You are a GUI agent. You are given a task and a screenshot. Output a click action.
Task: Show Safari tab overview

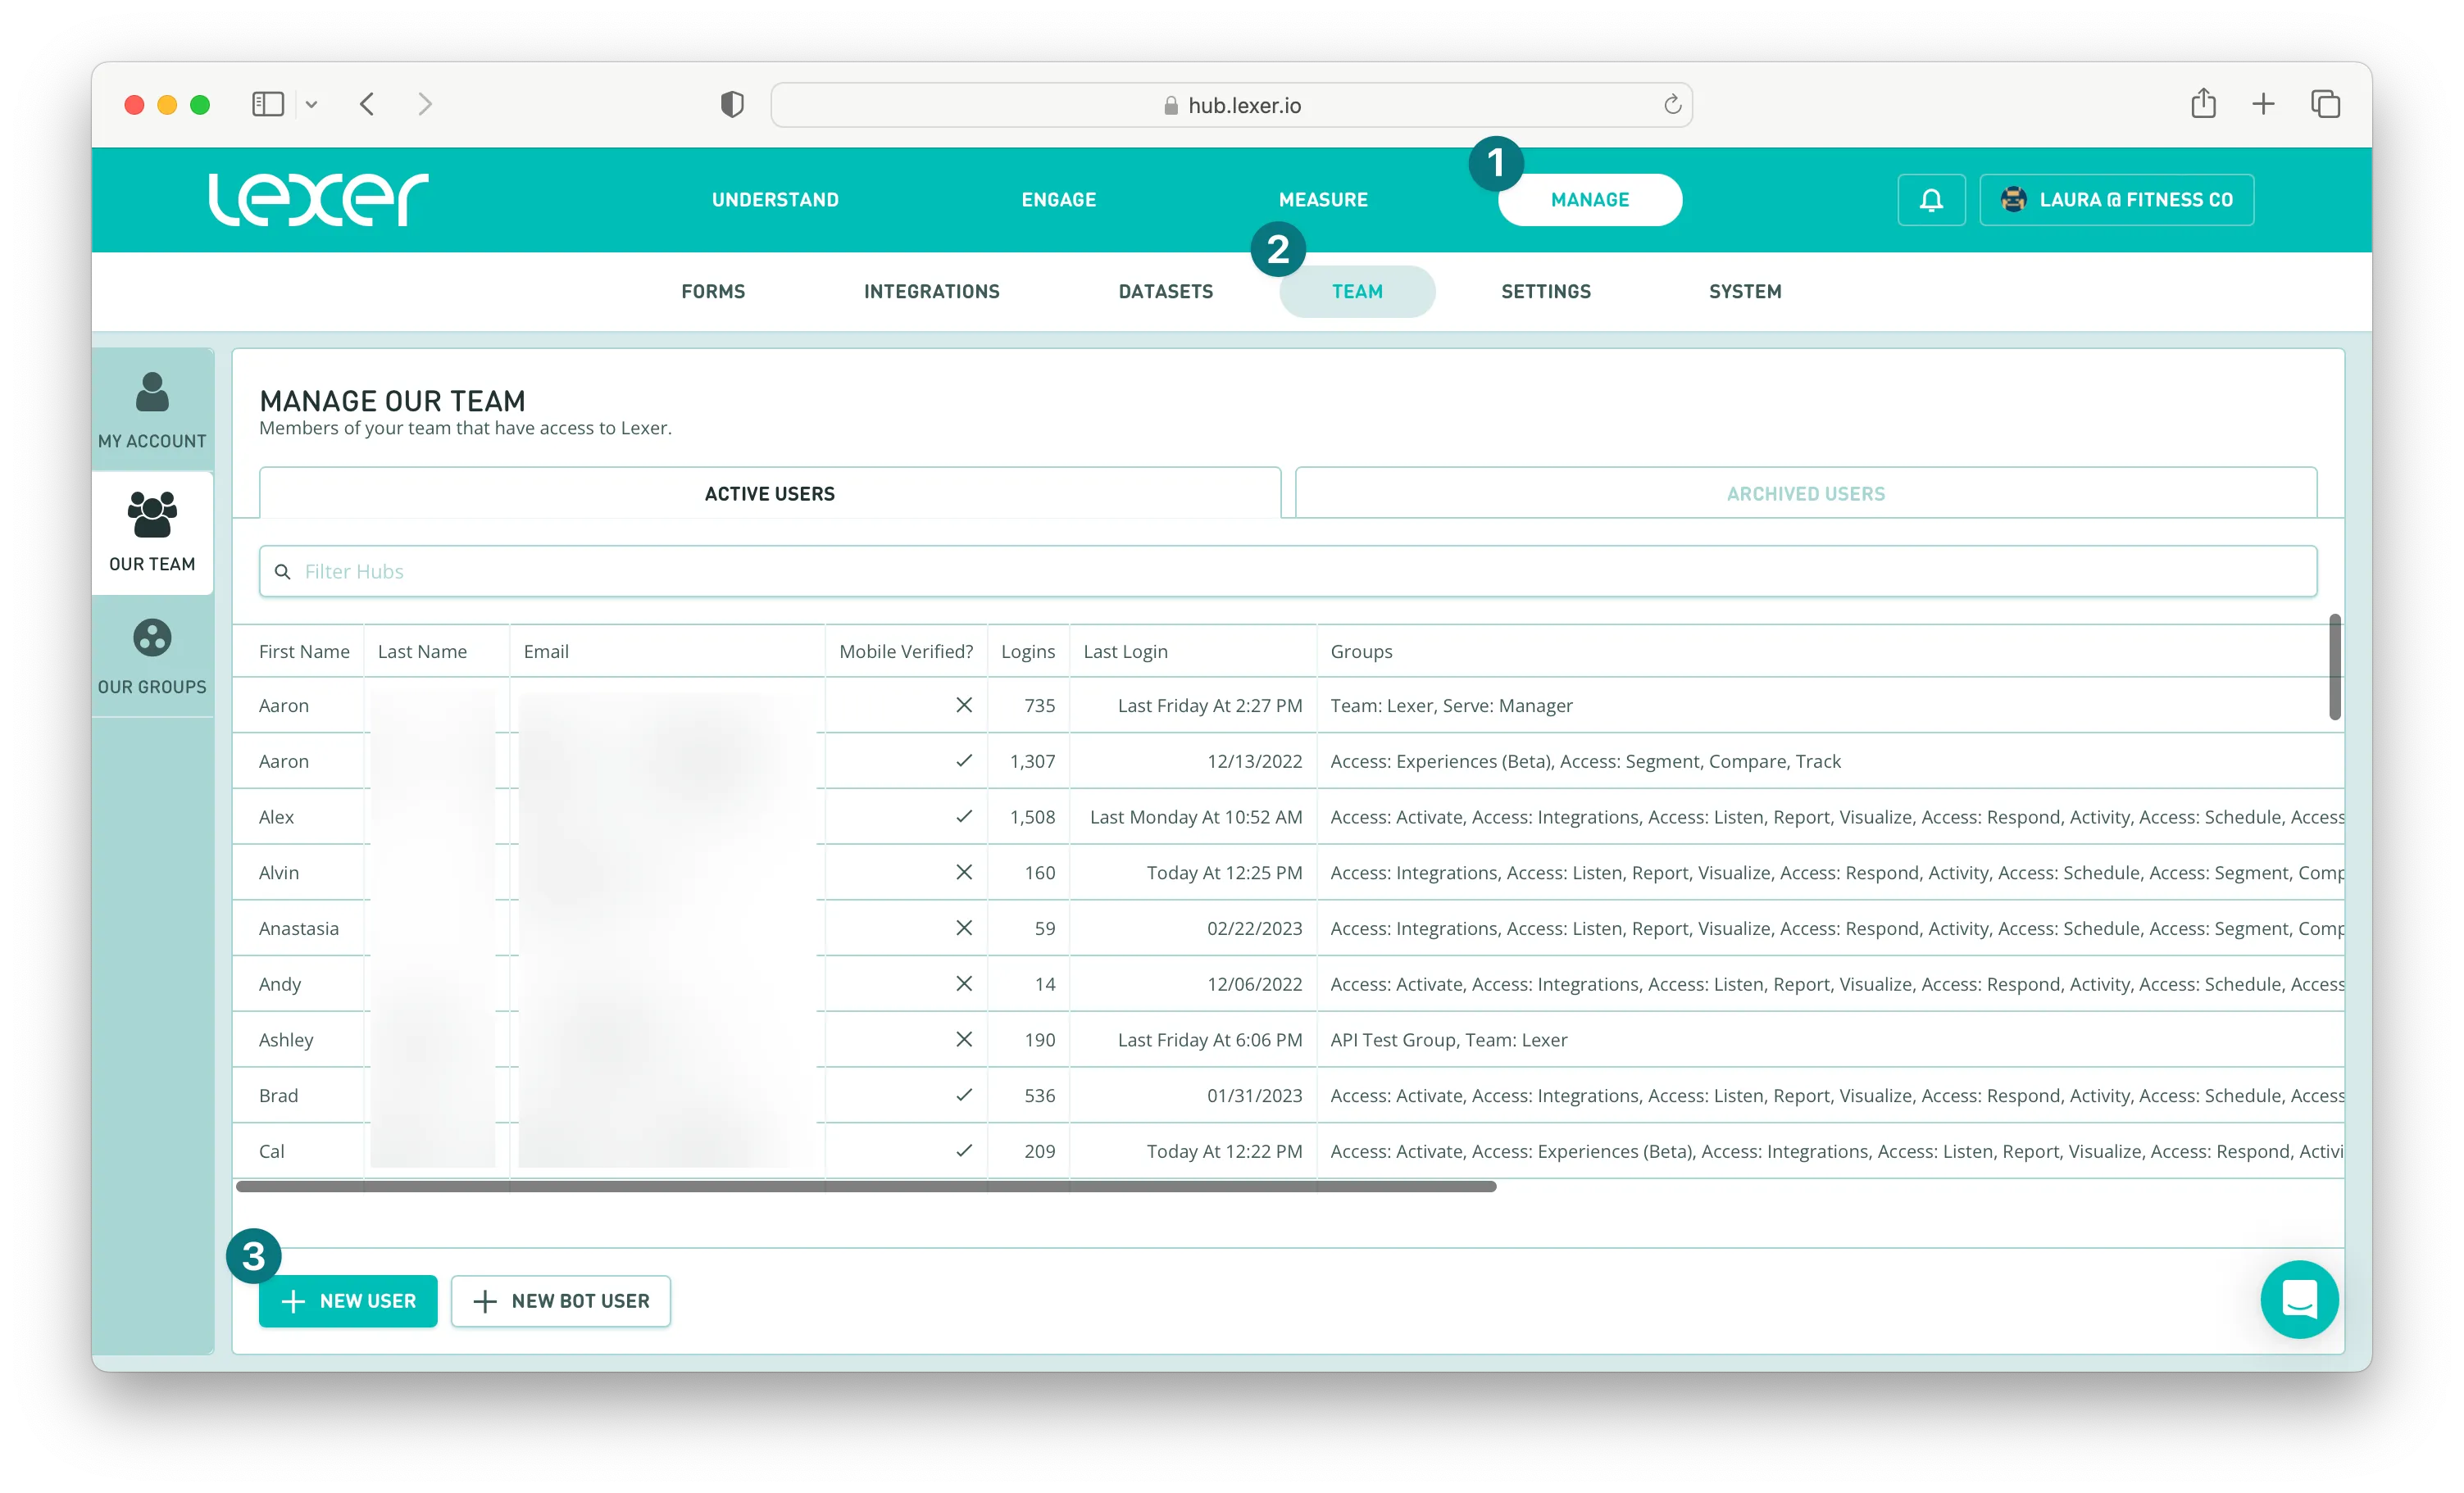click(2325, 104)
